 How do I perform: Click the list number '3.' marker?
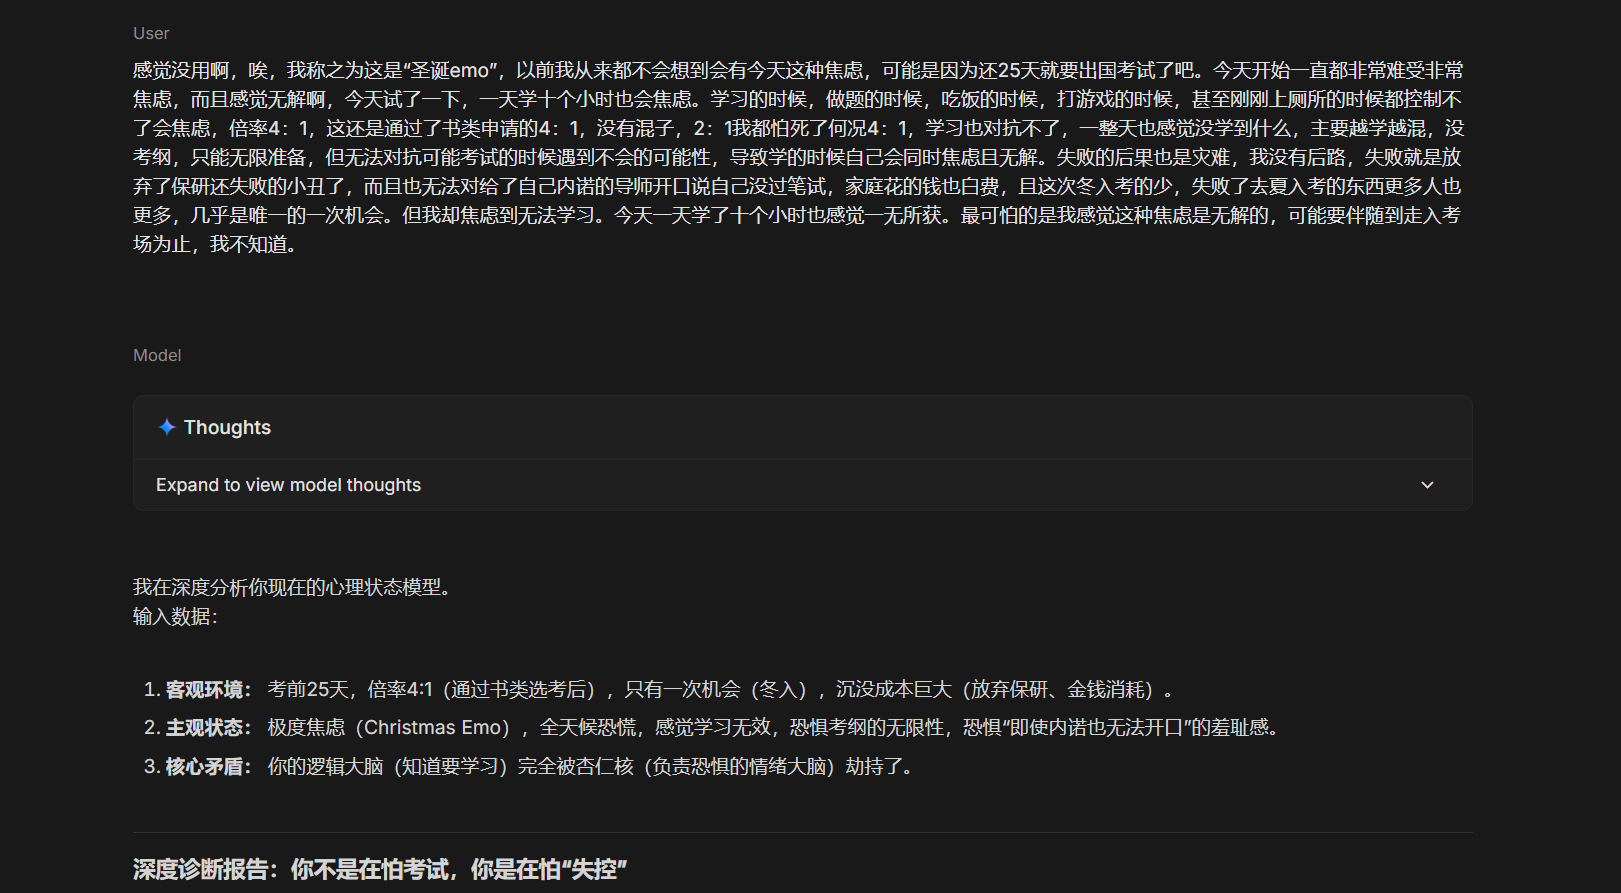(151, 766)
